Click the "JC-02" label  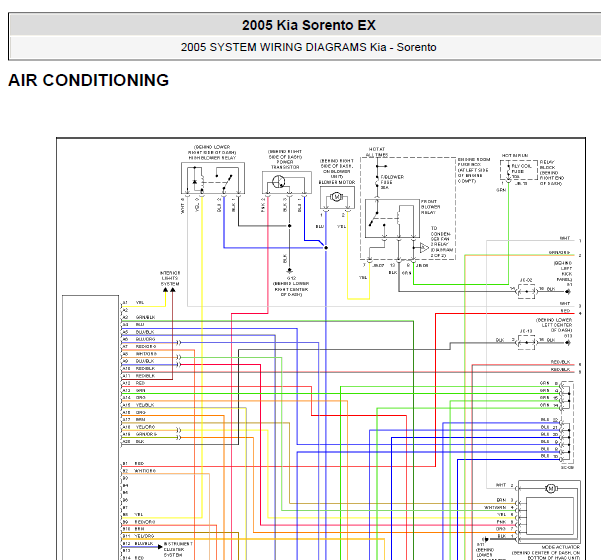[x=526, y=280]
